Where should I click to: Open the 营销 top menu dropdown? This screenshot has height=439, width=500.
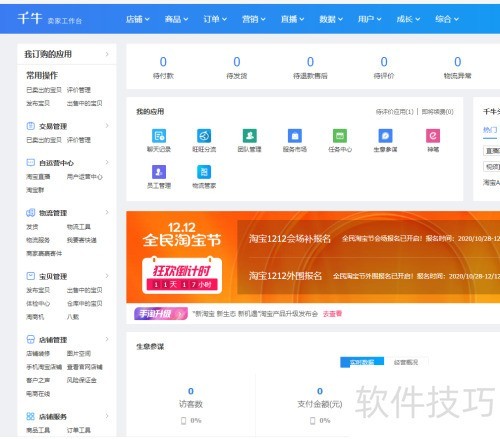254,19
